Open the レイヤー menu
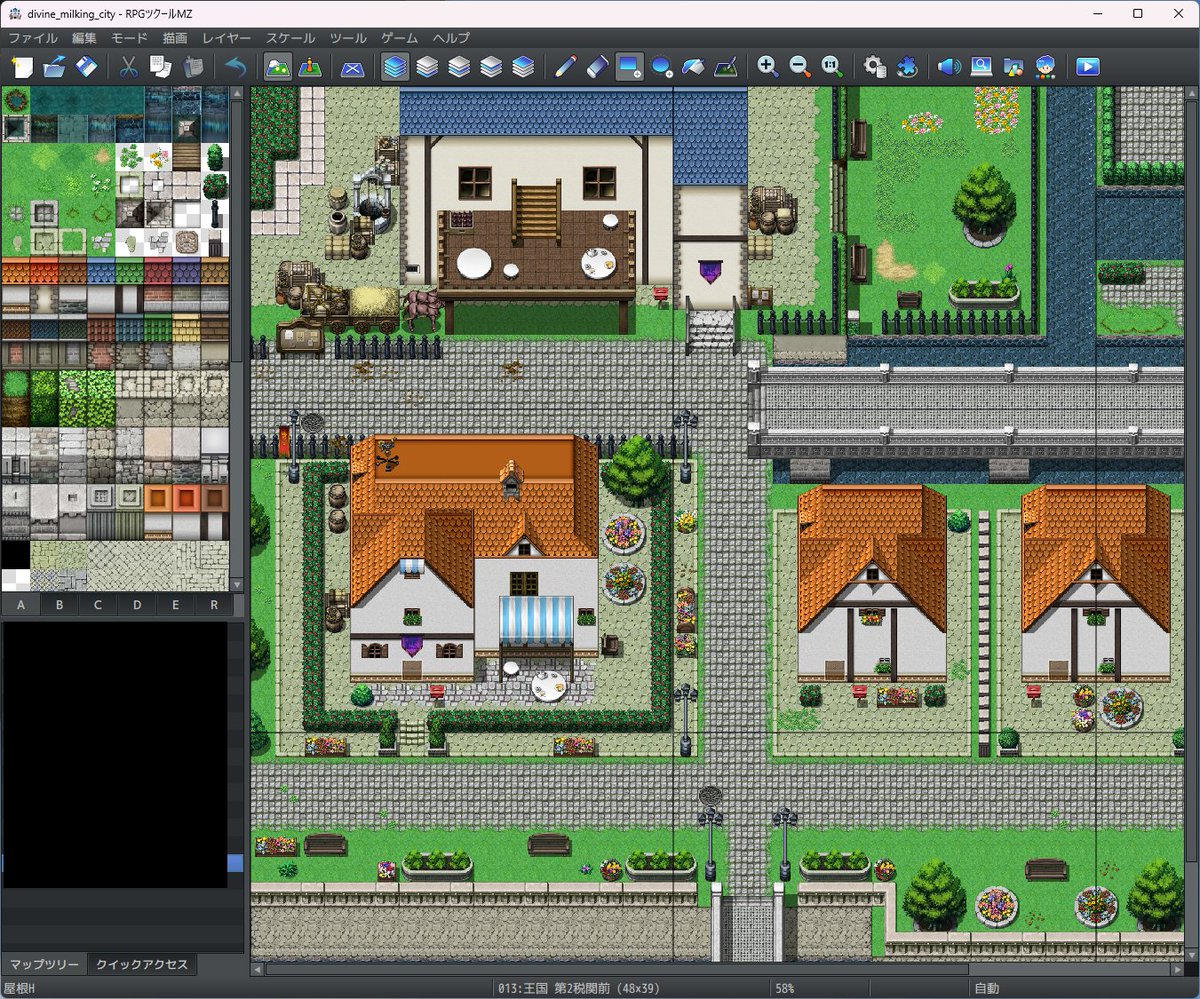 tap(227, 38)
